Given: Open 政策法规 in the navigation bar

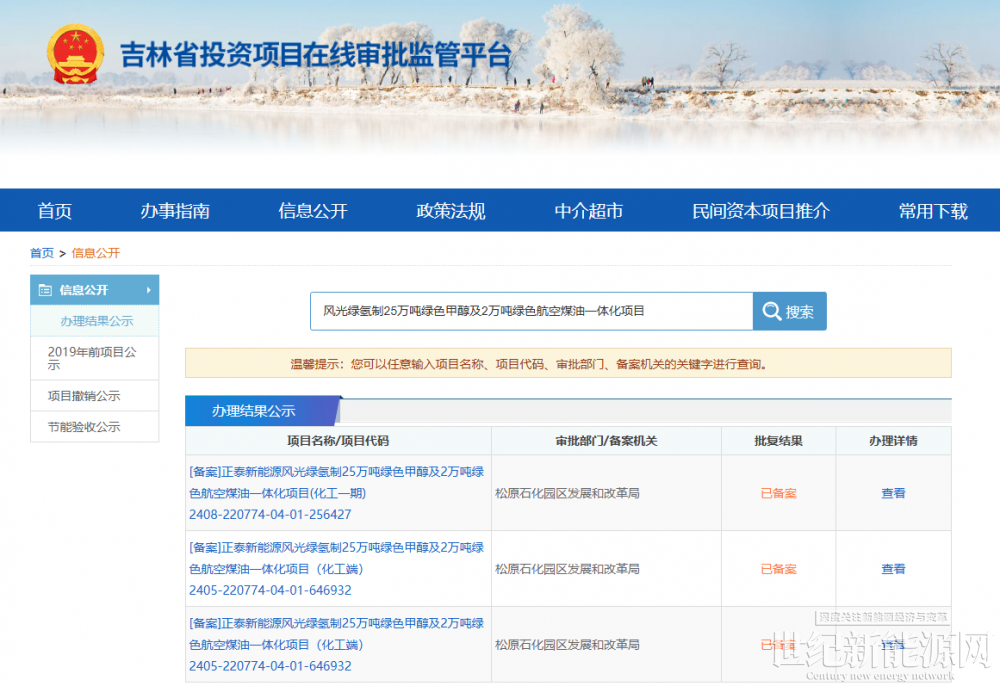Looking at the screenshot, I should 451,211.
